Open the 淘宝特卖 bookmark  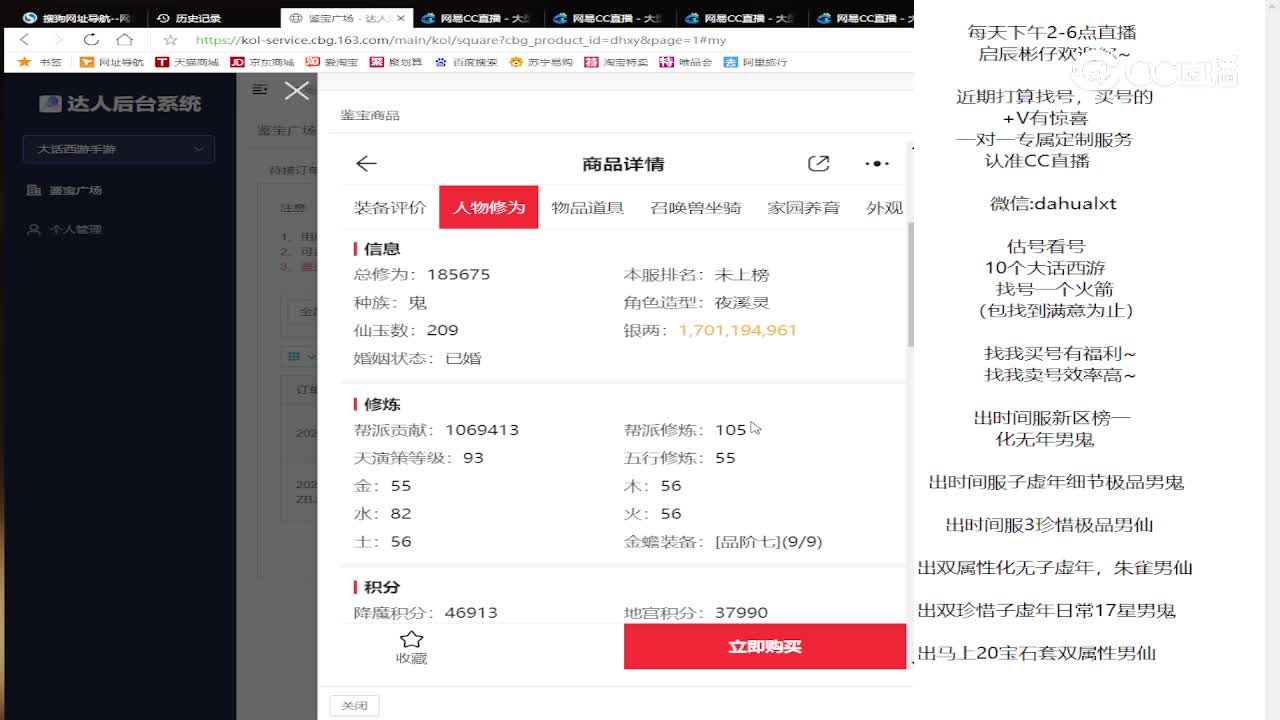(617, 62)
